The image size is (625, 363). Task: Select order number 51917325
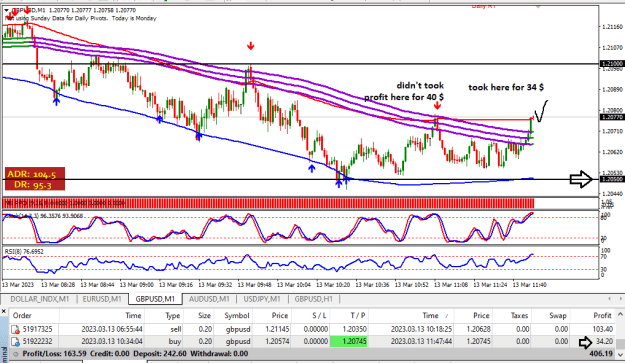[37, 330]
